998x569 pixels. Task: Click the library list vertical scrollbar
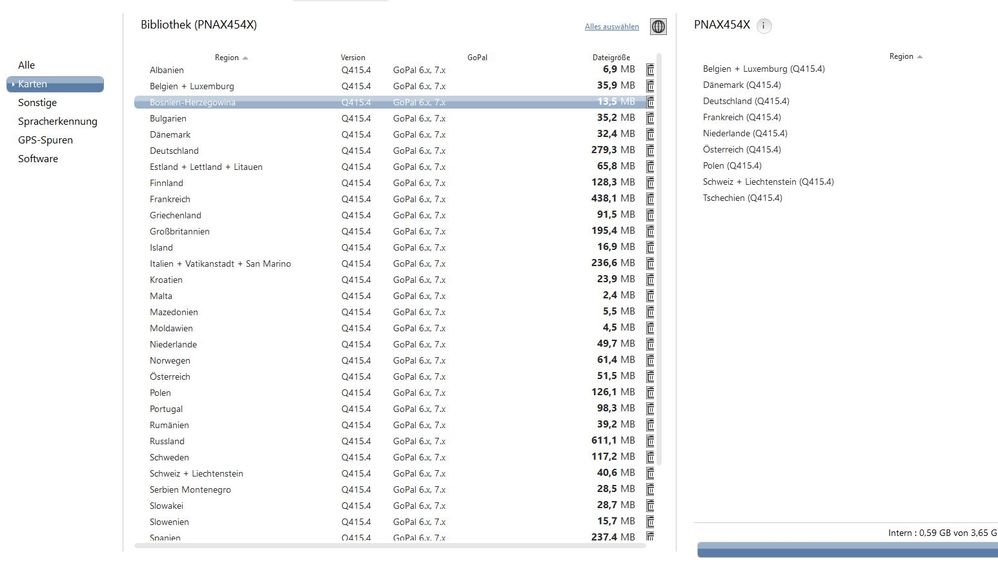(x=658, y=260)
